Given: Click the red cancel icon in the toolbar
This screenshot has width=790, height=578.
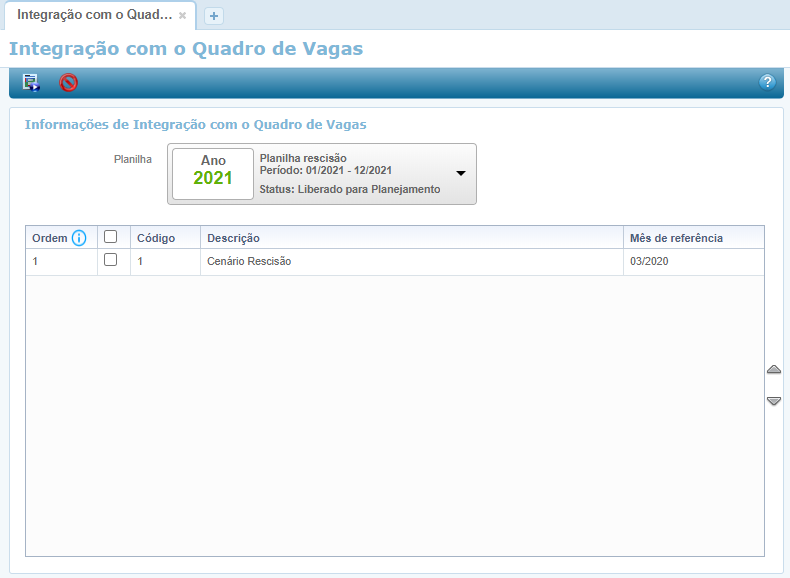Looking at the screenshot, I should pyautogui.click(x=68, y=83).
